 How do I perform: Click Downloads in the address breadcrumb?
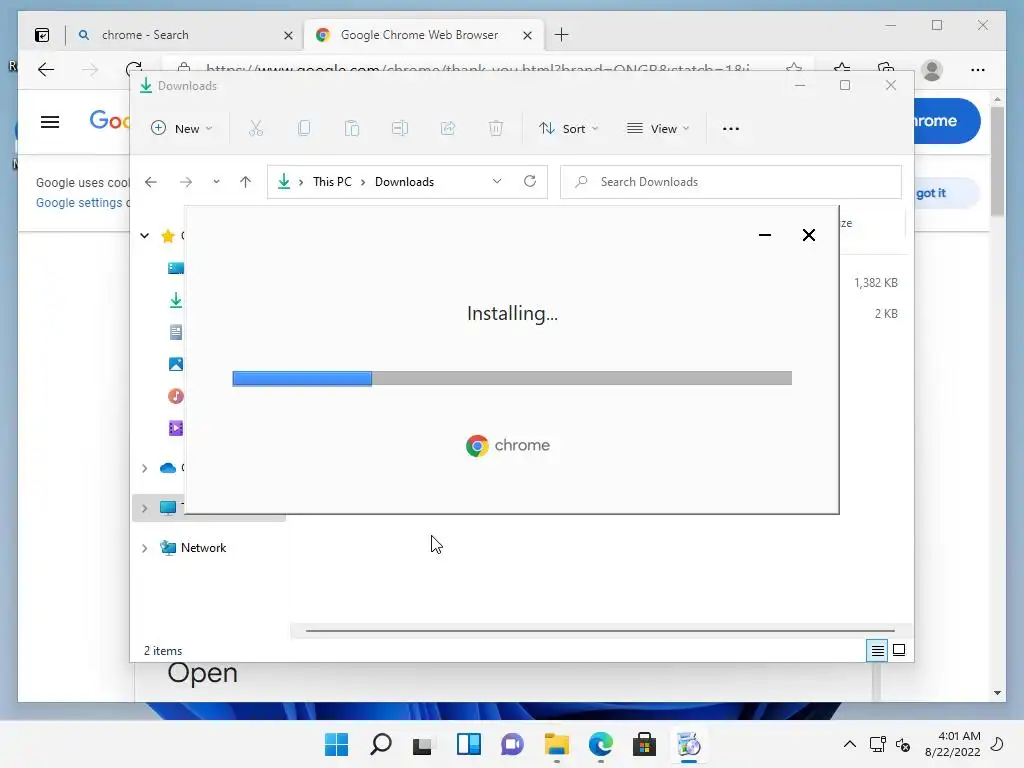click(404, 182)
